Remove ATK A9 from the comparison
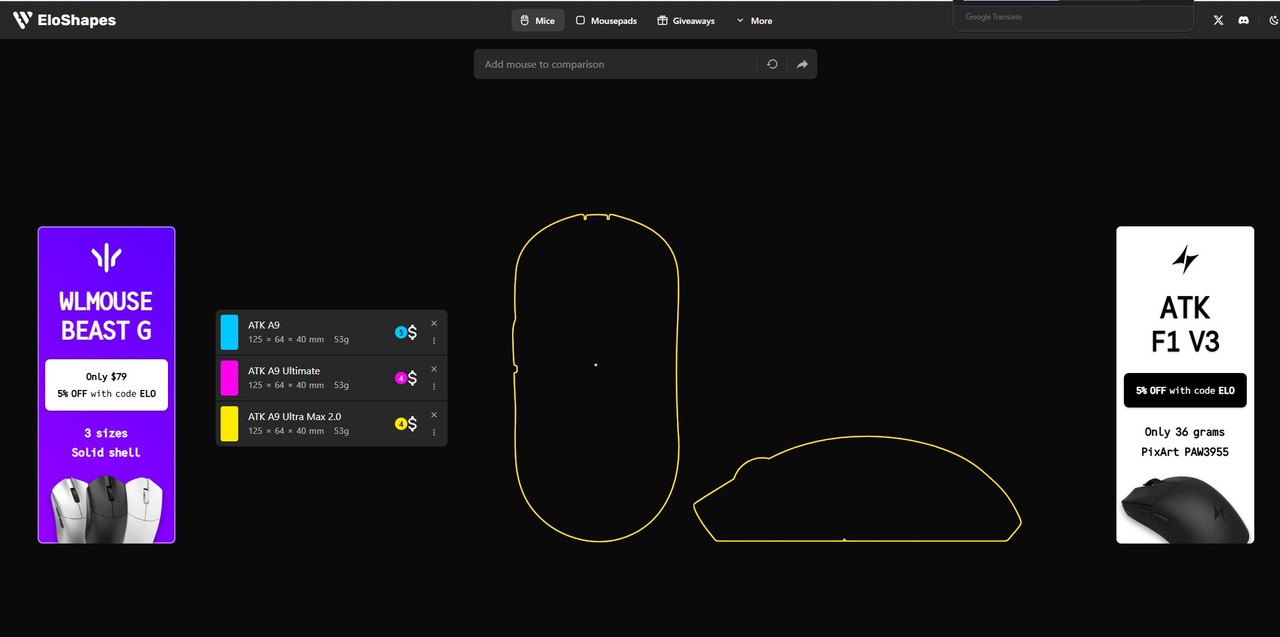Image resolution: width=1280 pixels, height=637 pixels. [434, 323]
